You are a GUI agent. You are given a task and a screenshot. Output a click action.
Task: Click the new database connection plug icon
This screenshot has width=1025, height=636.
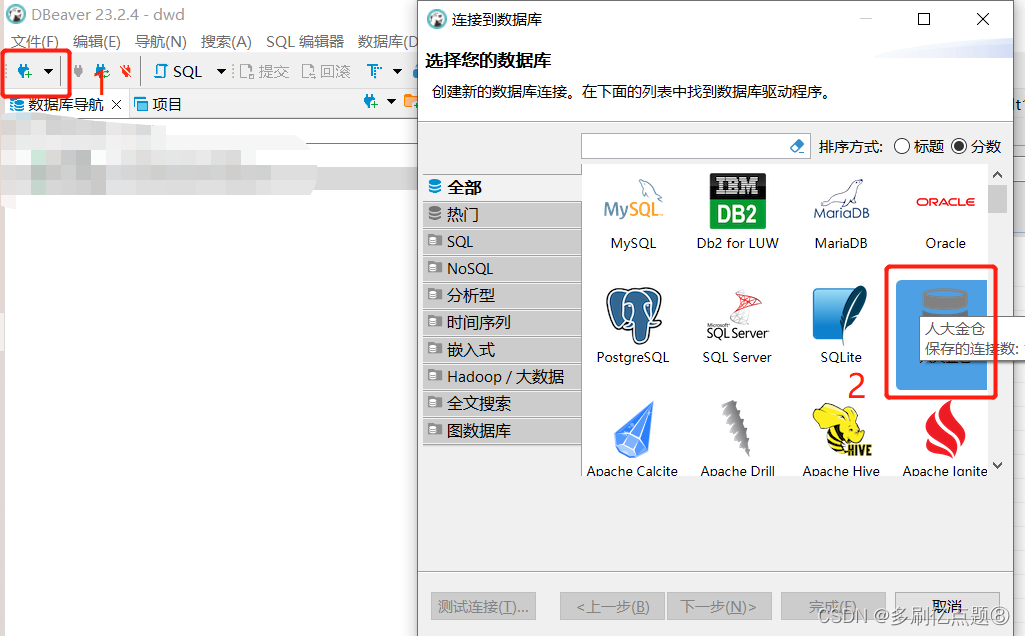[x=24, y=71]
